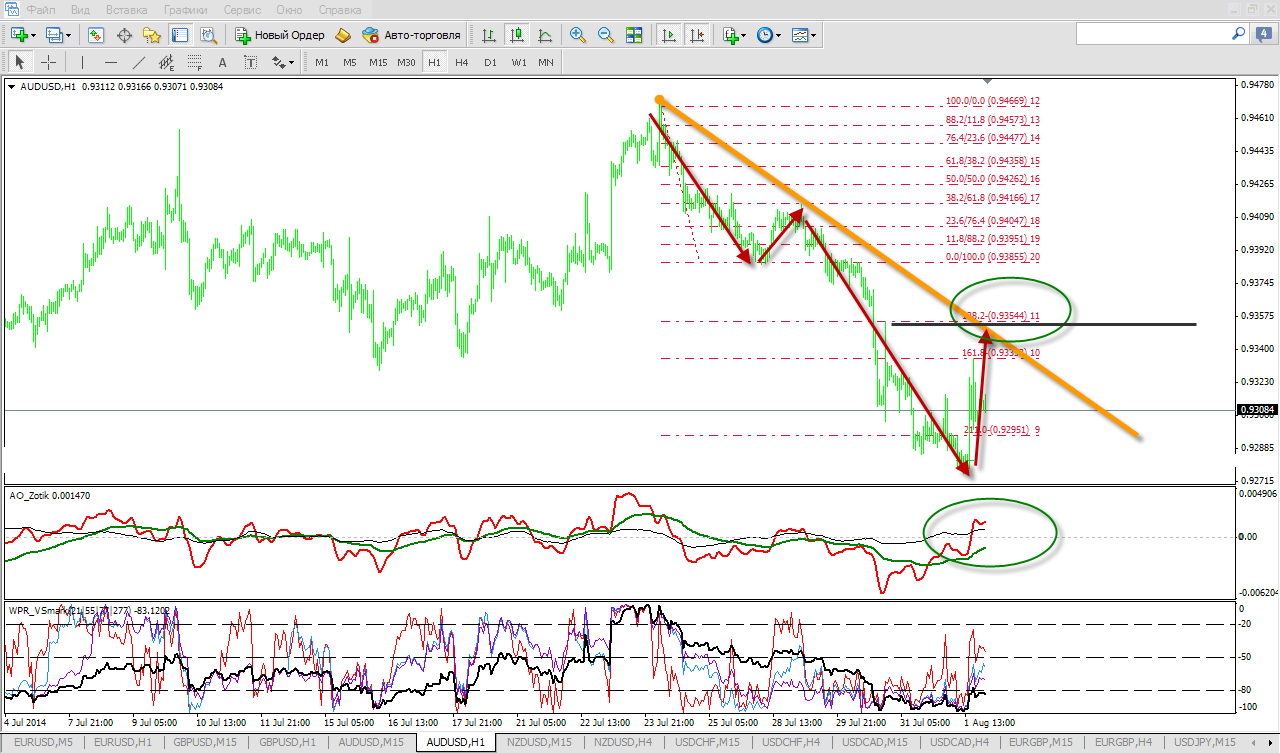
Task: Select the text tool marked A
Action: click(x=222, y=62)
